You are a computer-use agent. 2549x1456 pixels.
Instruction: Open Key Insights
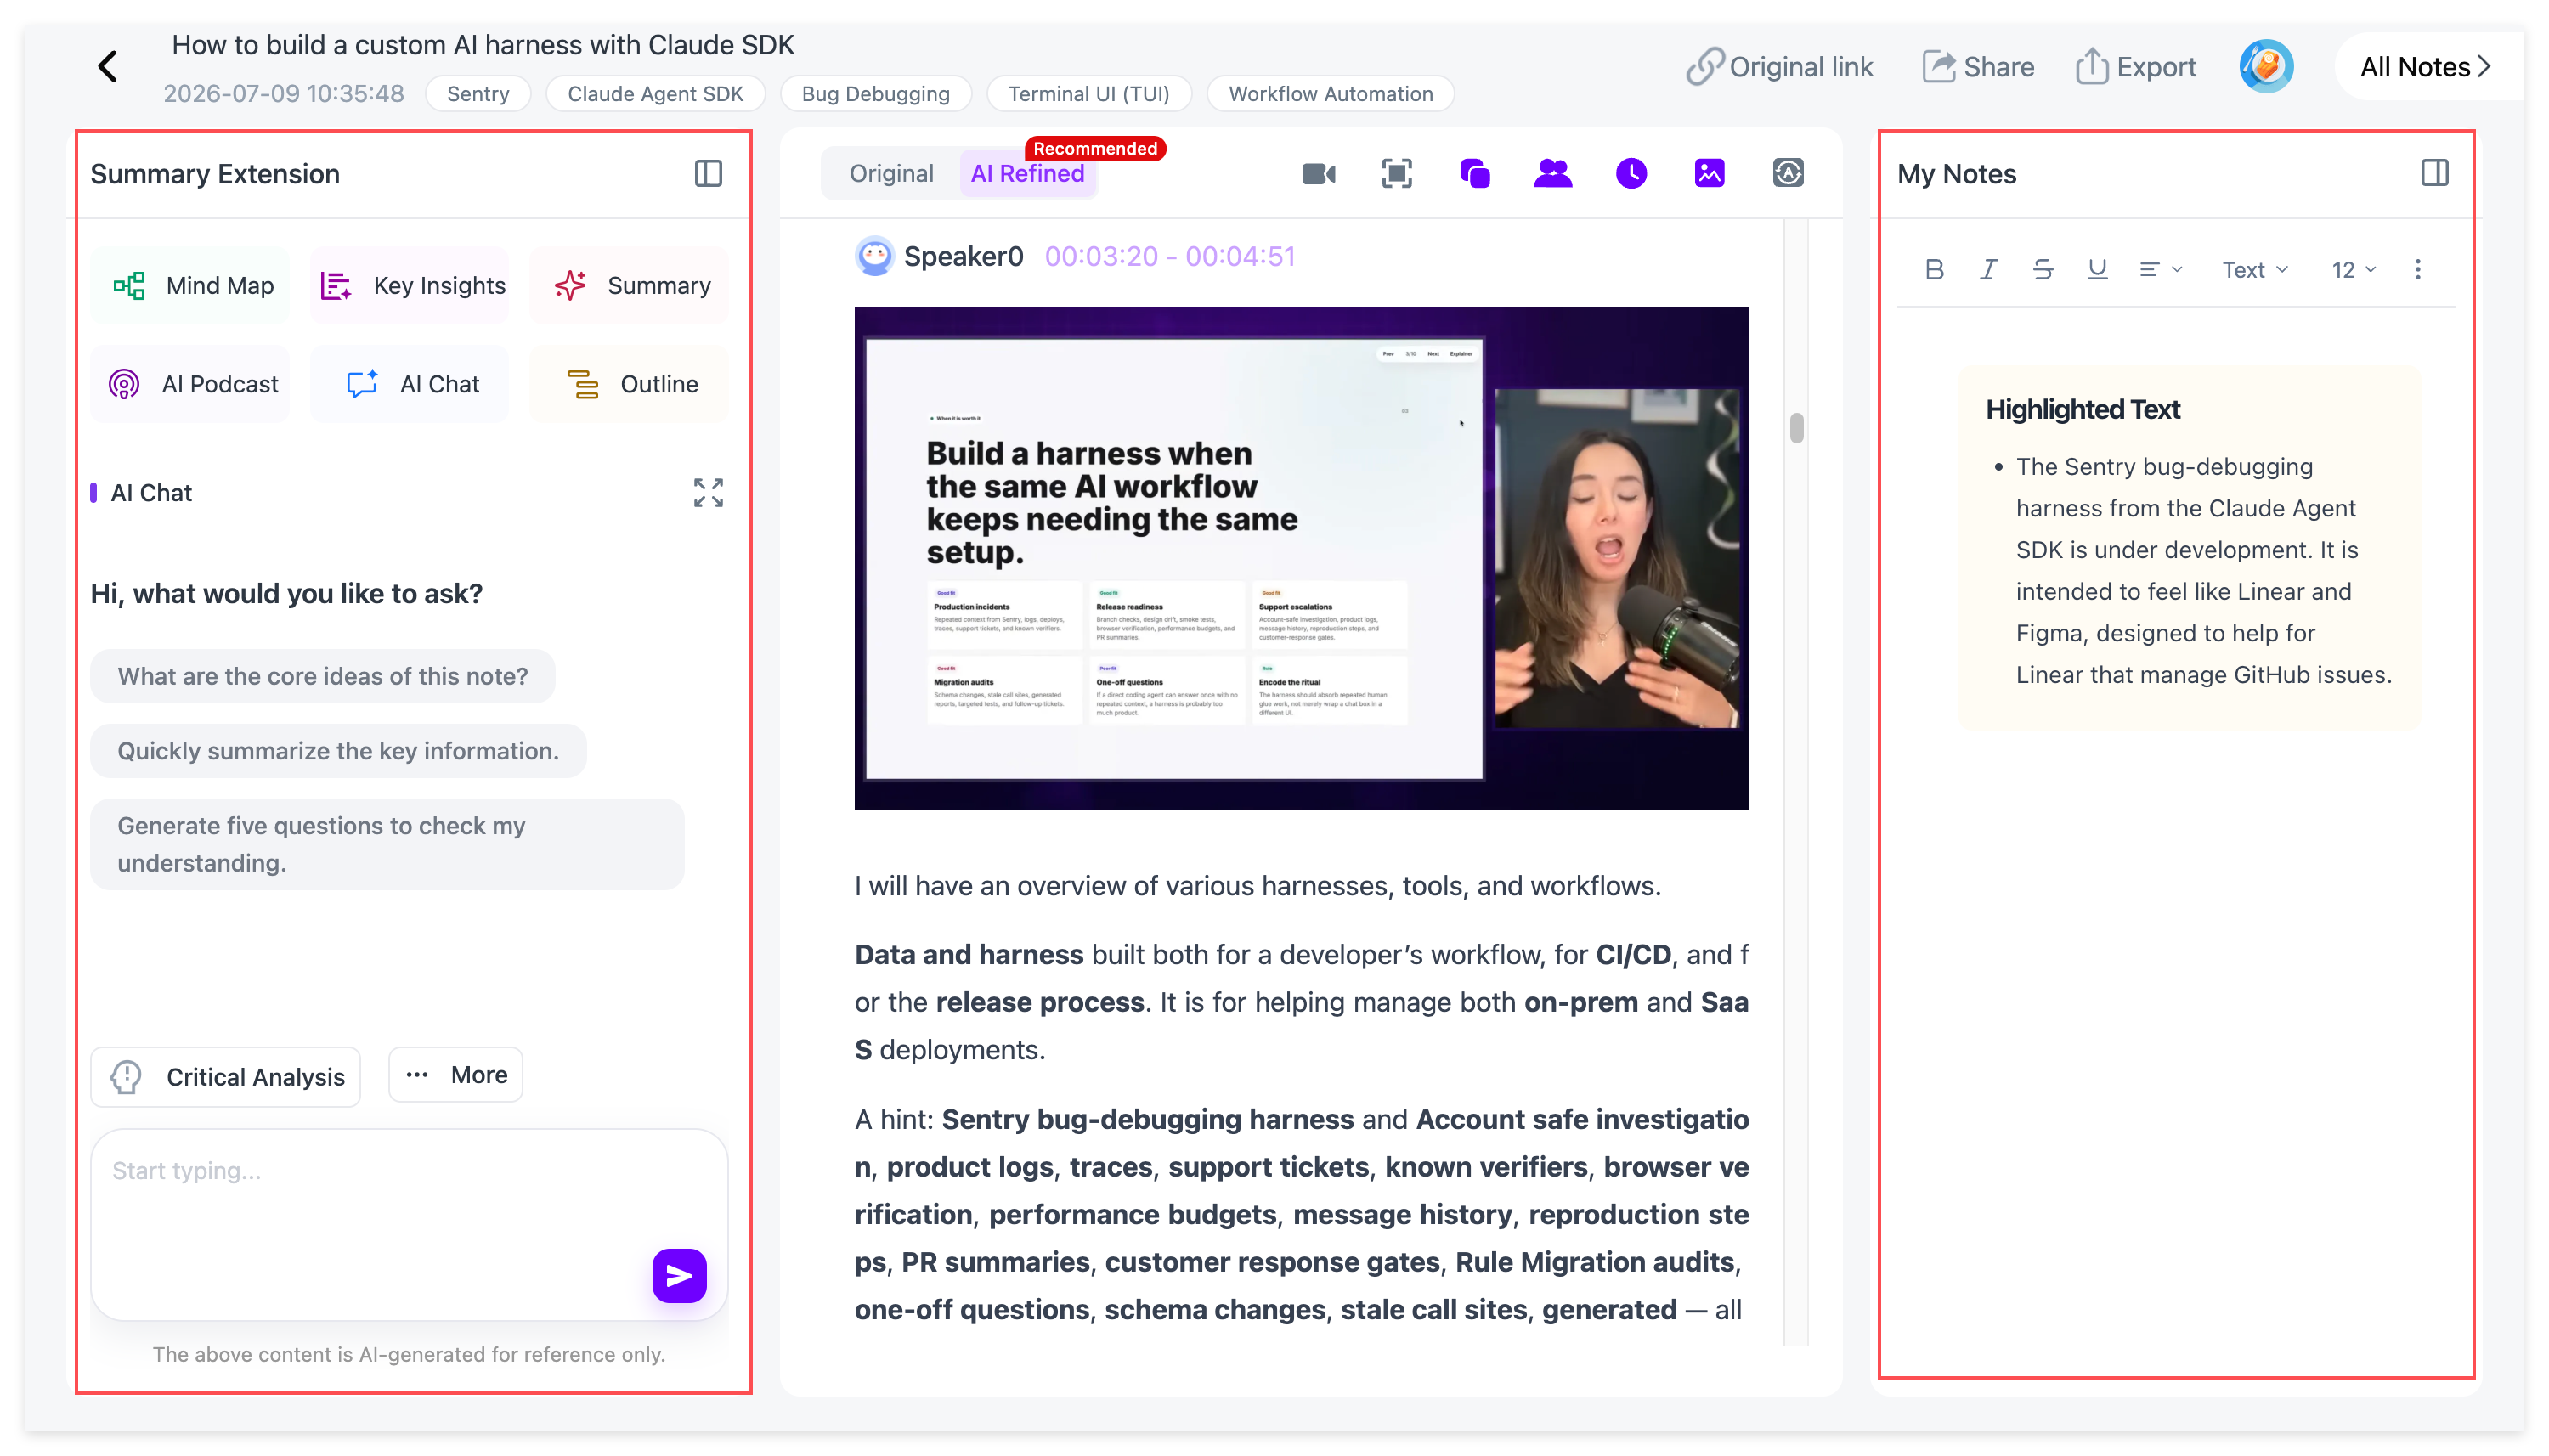tap(410, 286)
